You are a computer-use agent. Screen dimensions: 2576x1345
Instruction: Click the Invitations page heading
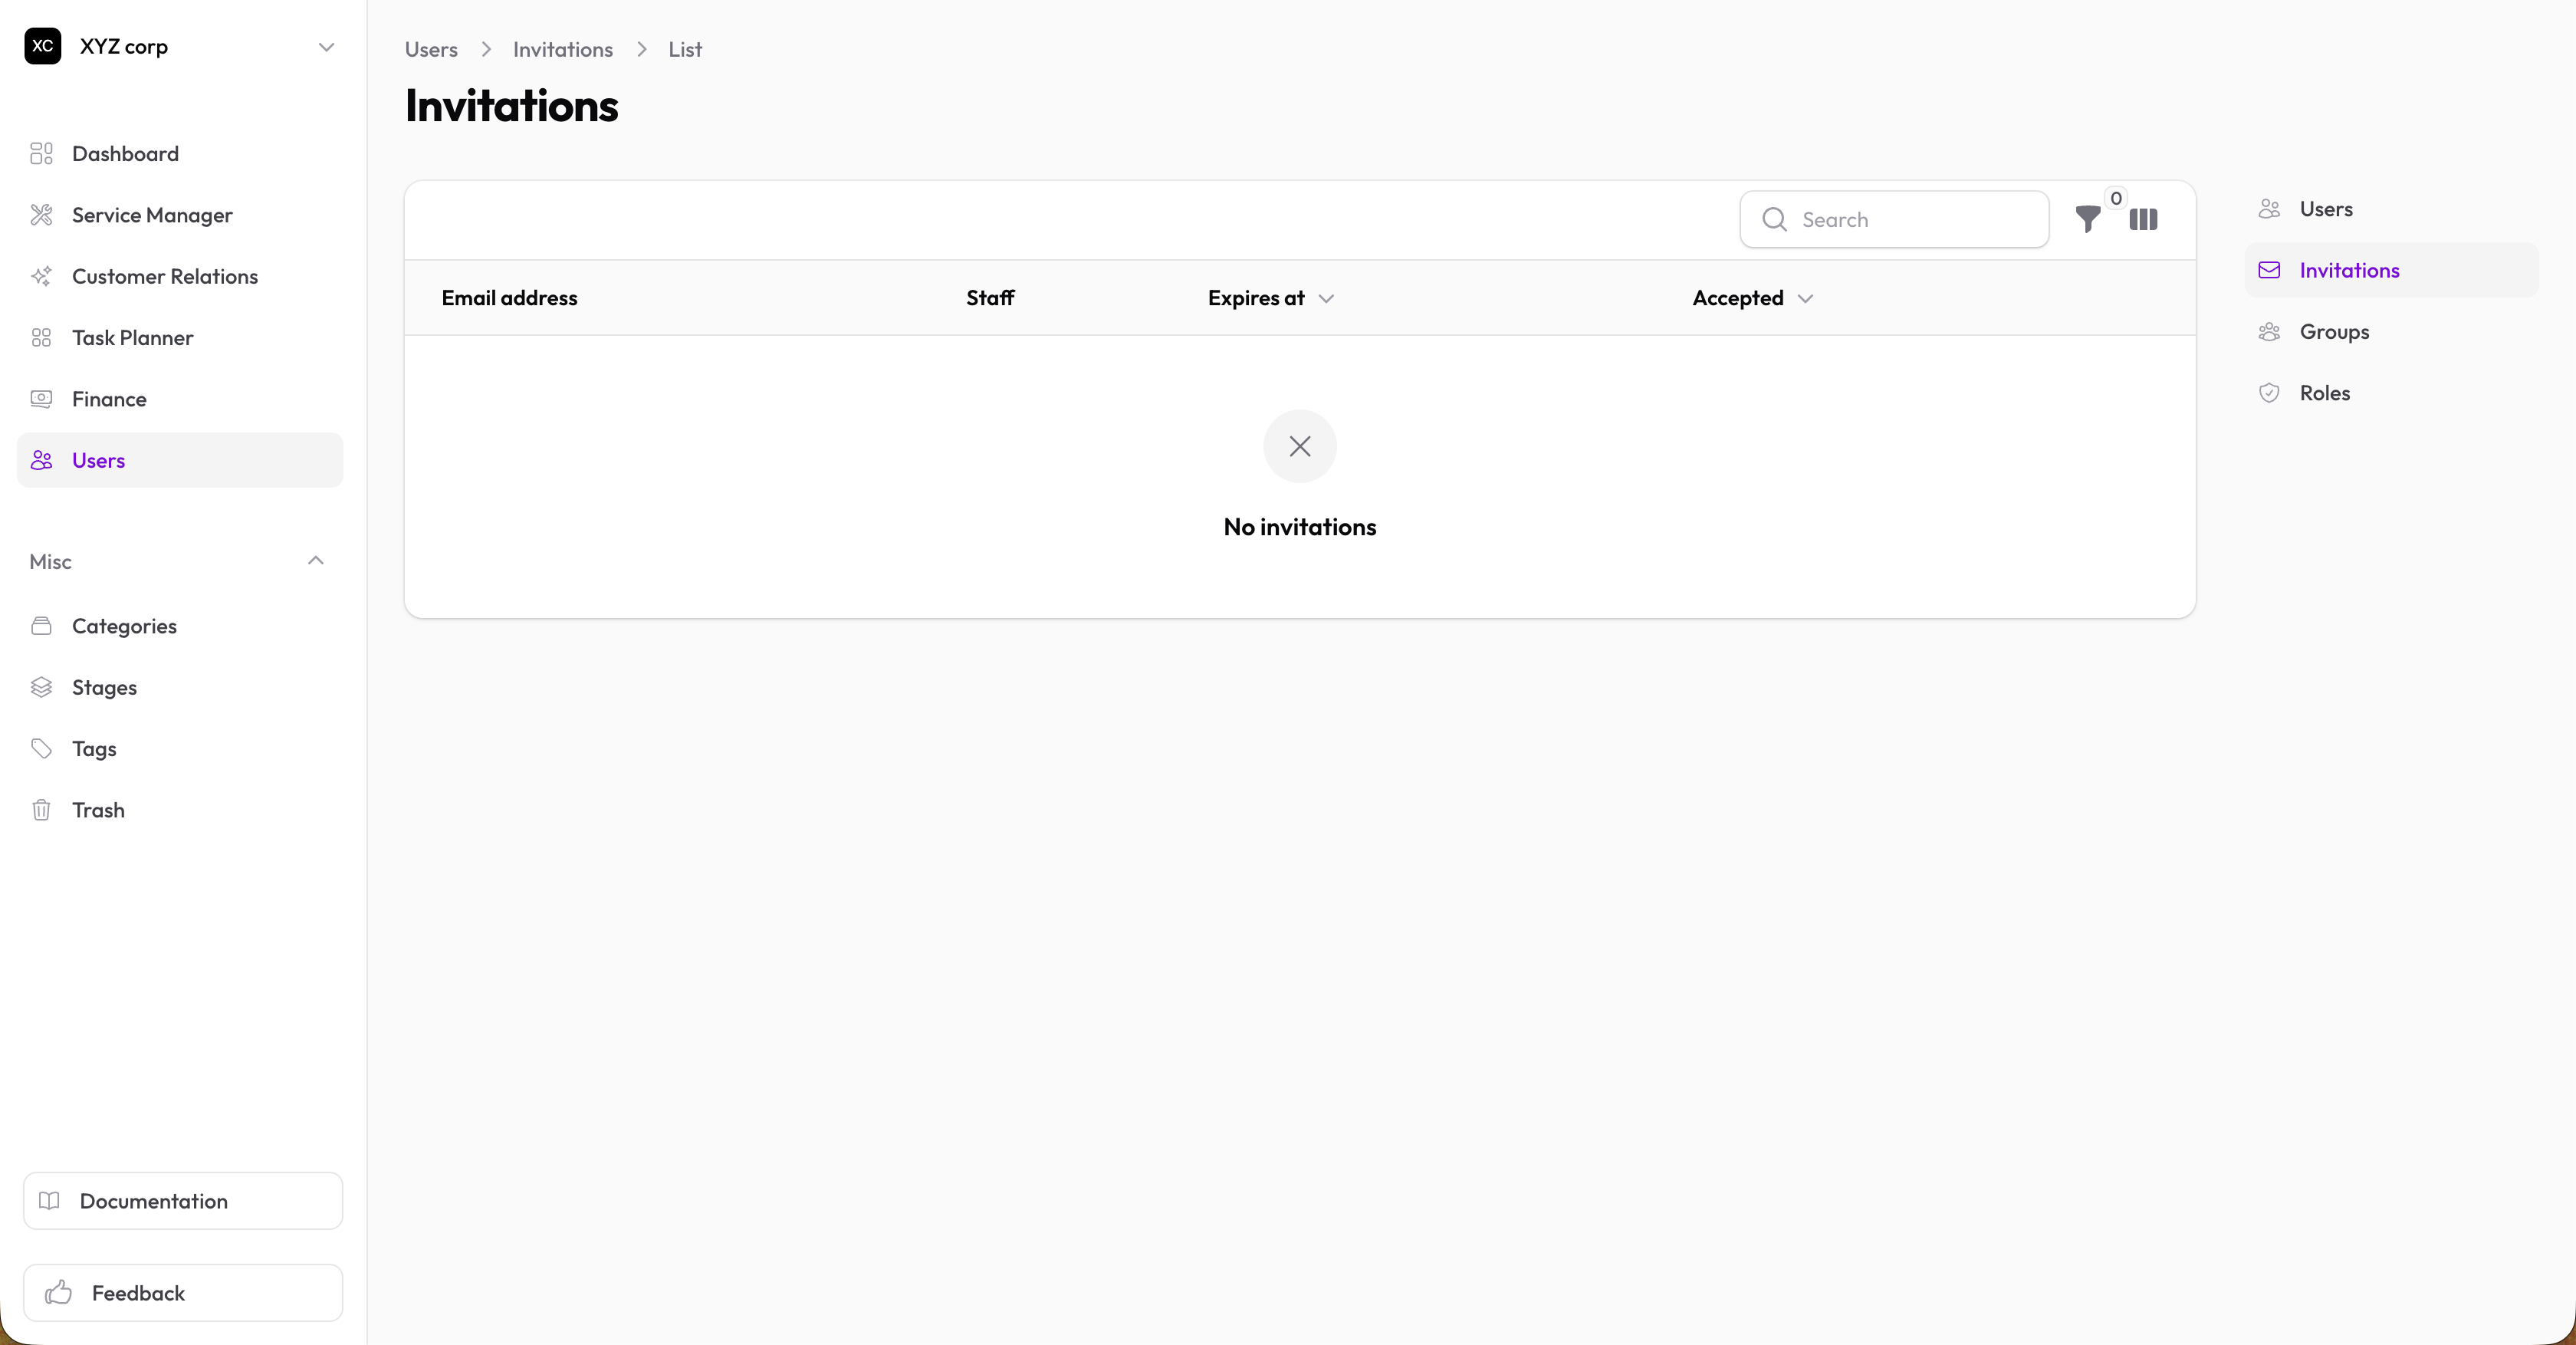point(511,106)
